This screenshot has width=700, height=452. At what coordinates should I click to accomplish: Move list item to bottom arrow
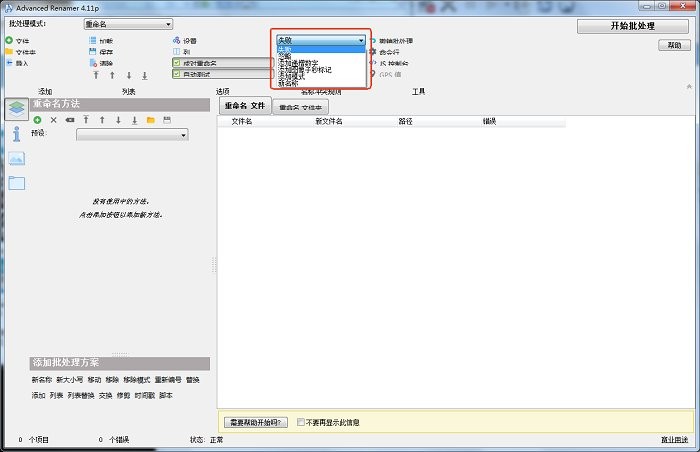click(145, 75)
